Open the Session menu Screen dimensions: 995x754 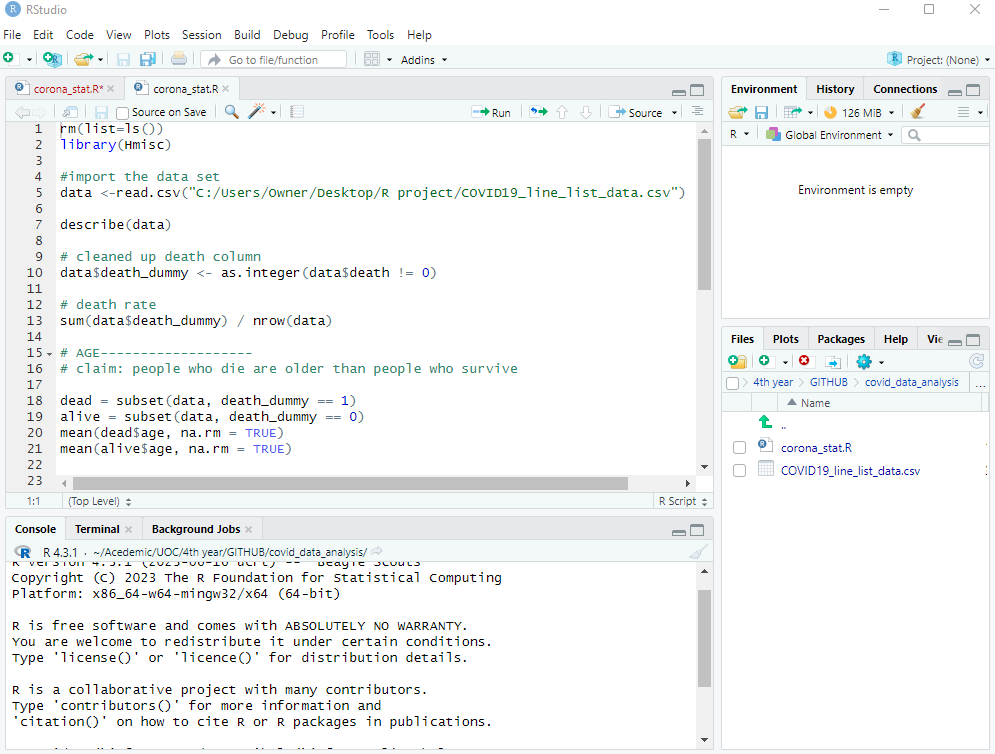(201, 35)
